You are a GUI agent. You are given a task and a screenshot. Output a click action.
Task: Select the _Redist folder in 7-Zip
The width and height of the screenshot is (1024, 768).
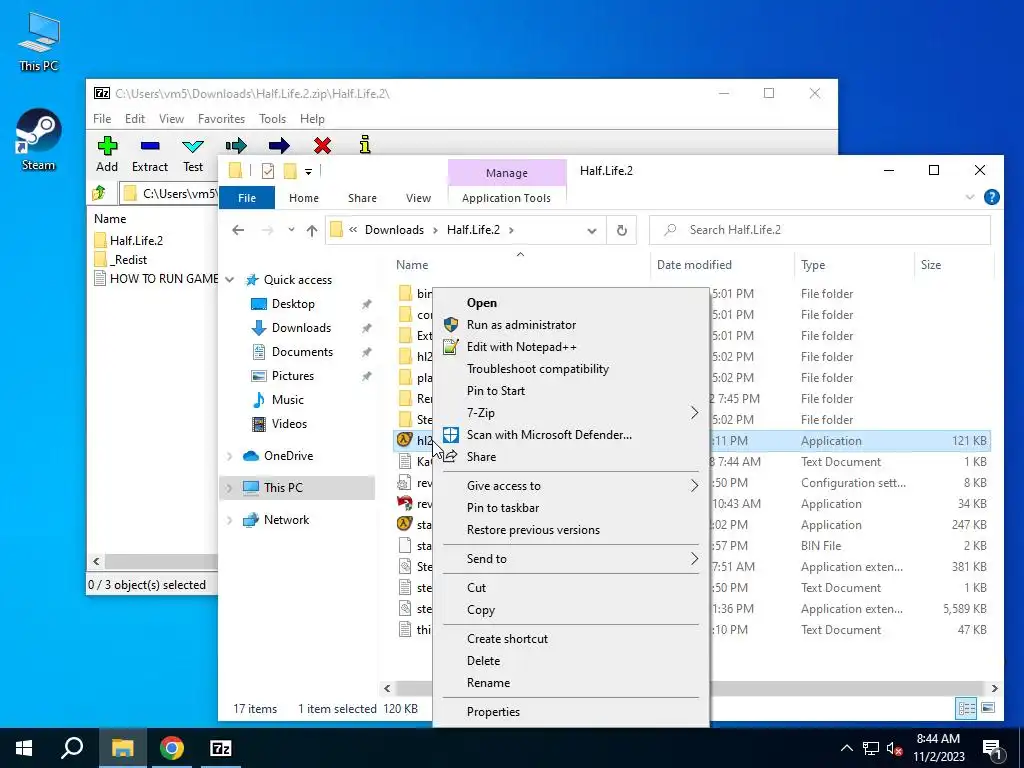[121, 259]
